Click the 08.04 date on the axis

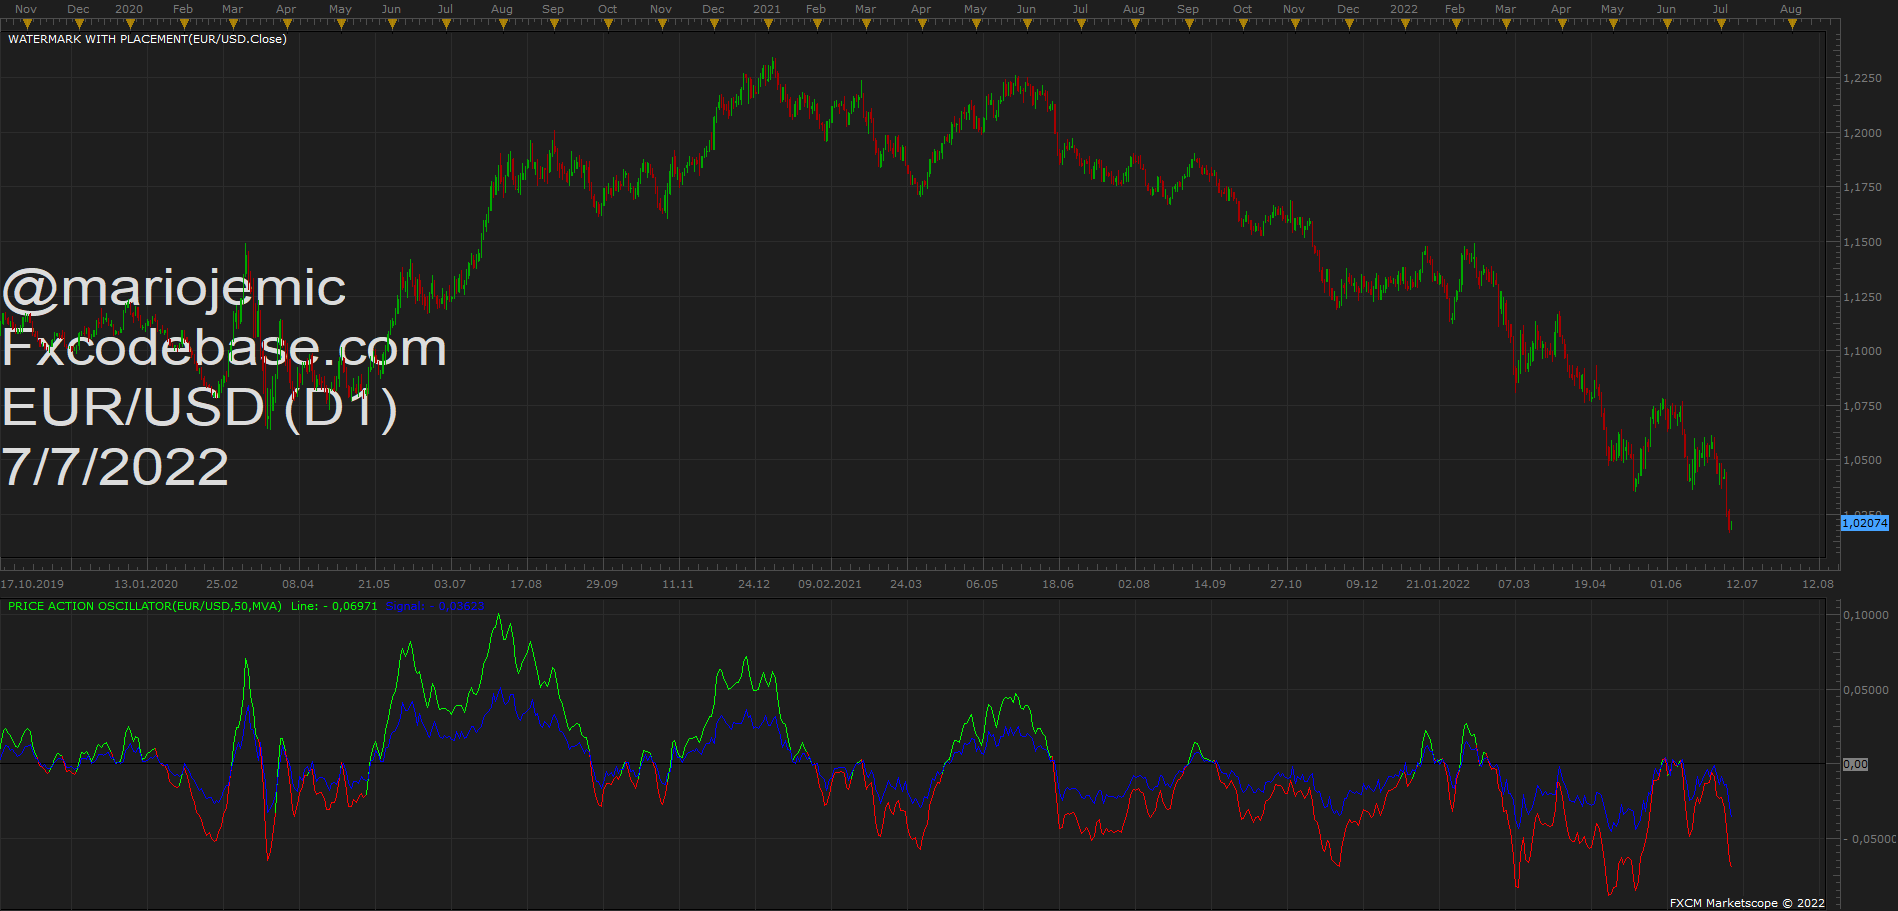click(x=298, y=584)
